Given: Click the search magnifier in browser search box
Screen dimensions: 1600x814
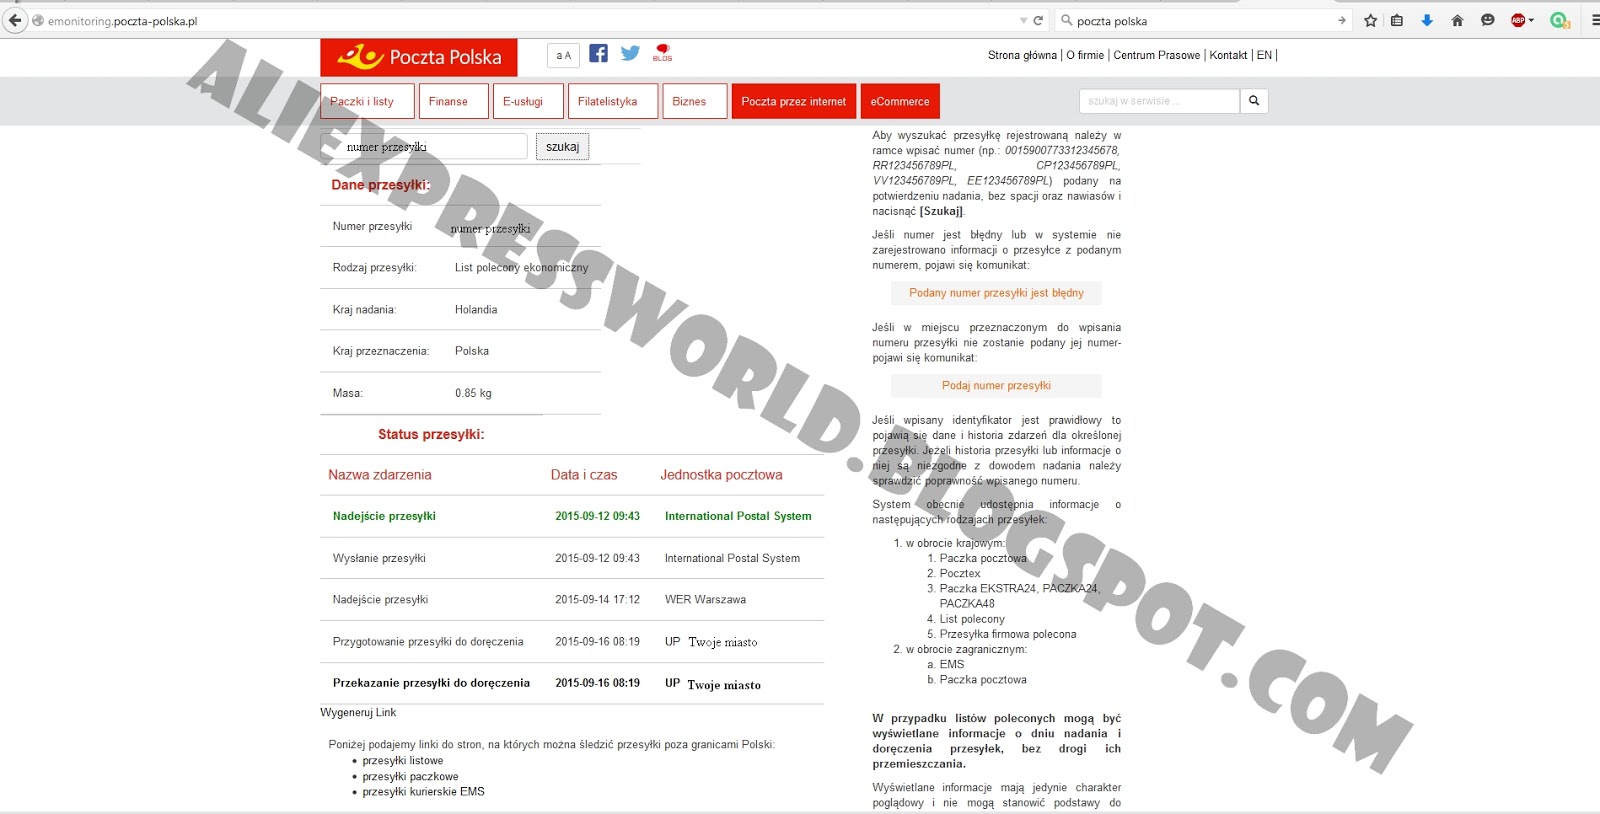Looking at the screenshot, I should click(1066, 21).
